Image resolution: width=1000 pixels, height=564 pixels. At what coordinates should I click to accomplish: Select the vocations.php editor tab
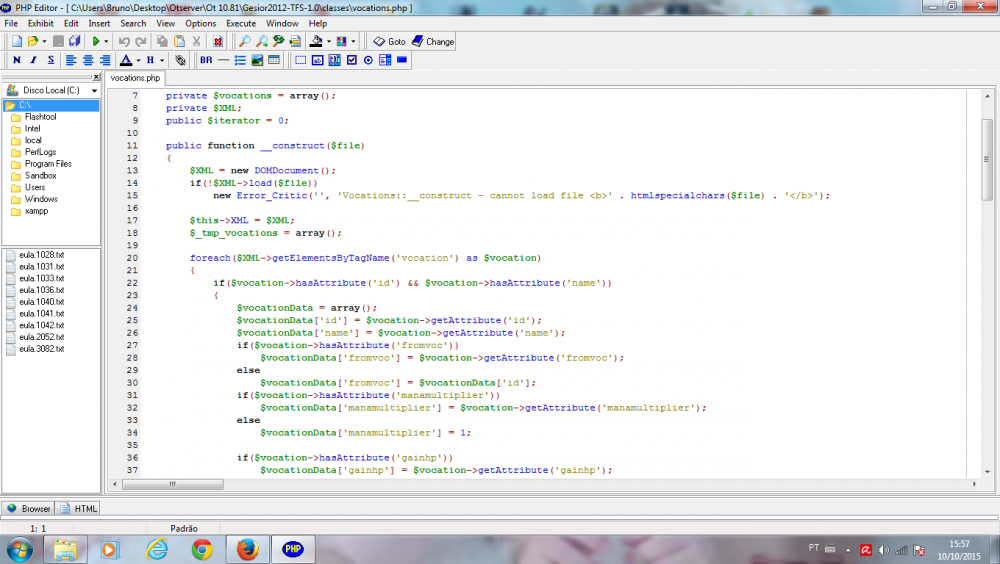(135, 78)
